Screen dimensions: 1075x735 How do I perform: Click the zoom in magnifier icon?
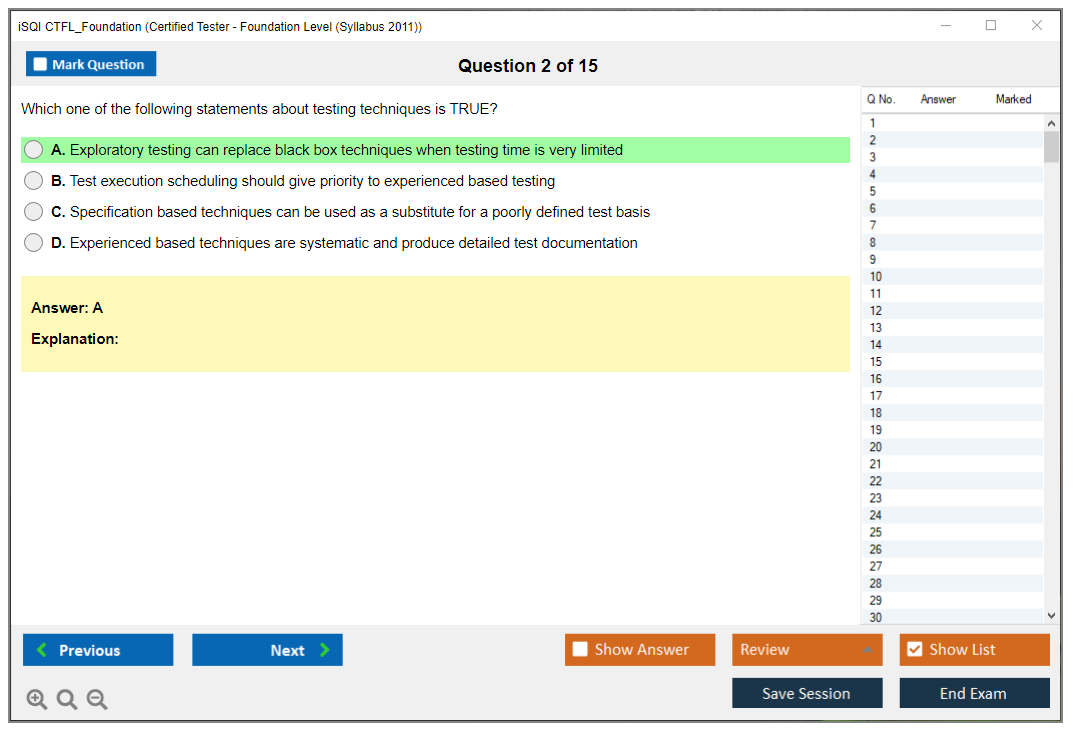(x=37, y=700)
